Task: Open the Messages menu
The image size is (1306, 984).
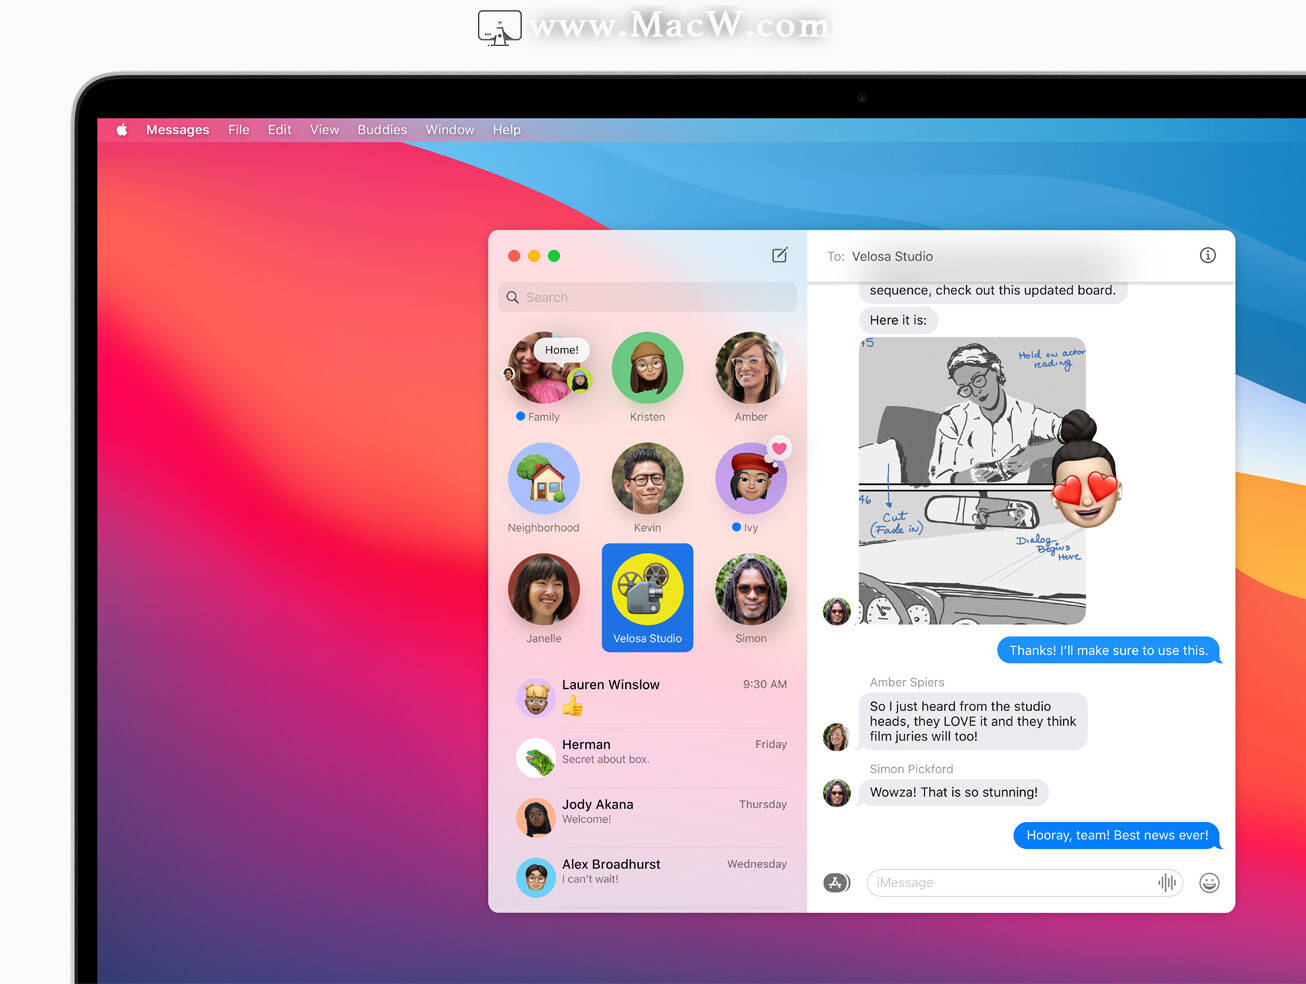Action: point(178,130)
